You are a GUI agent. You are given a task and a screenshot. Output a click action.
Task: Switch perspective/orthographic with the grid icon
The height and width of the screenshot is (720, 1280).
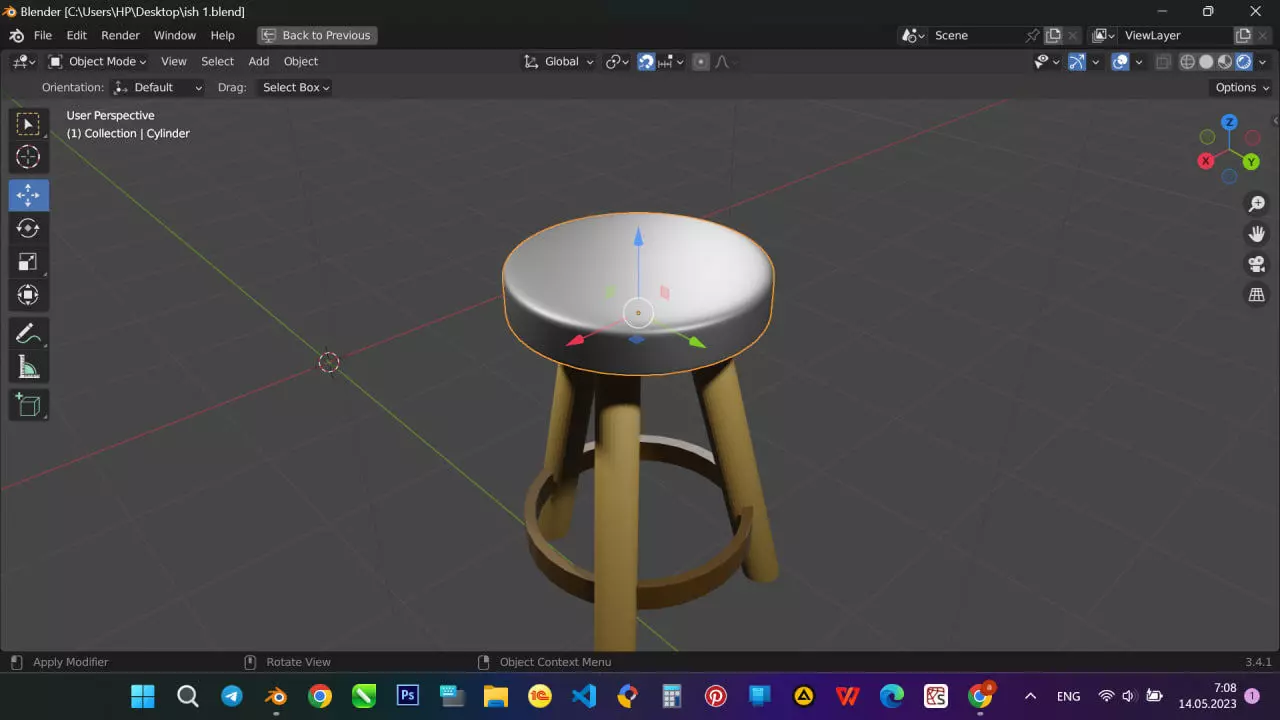[x=1257, y=295]
